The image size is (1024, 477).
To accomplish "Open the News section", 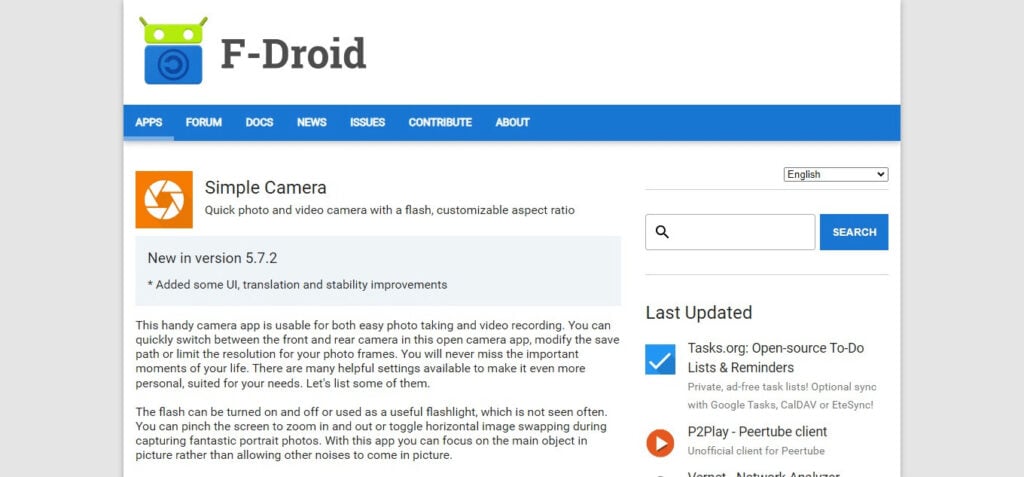I will tap(312, 122).
